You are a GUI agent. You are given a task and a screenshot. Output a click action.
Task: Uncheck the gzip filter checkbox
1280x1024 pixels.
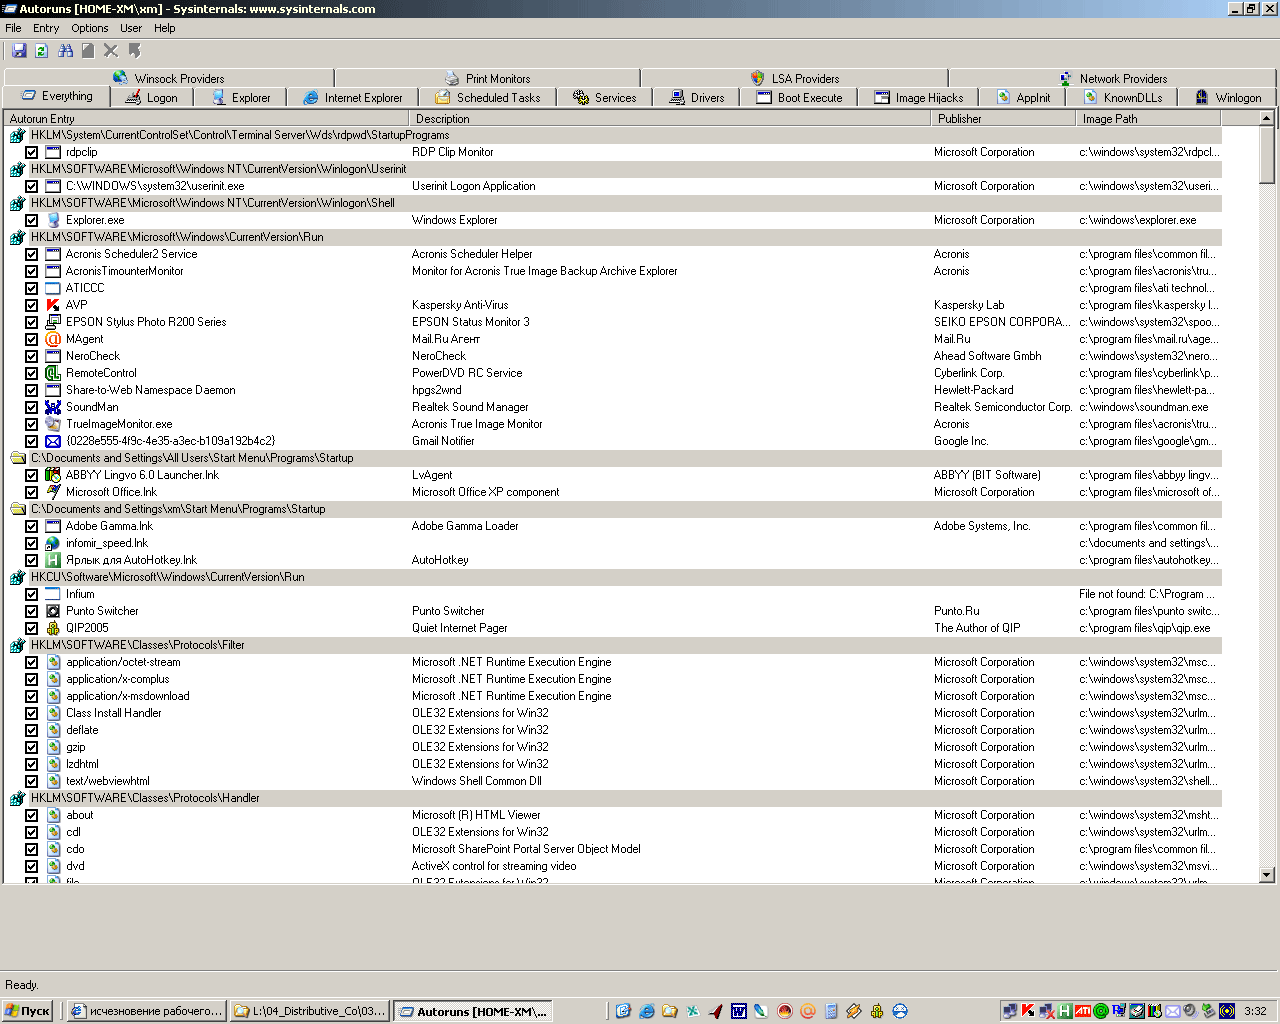[32, 747]
